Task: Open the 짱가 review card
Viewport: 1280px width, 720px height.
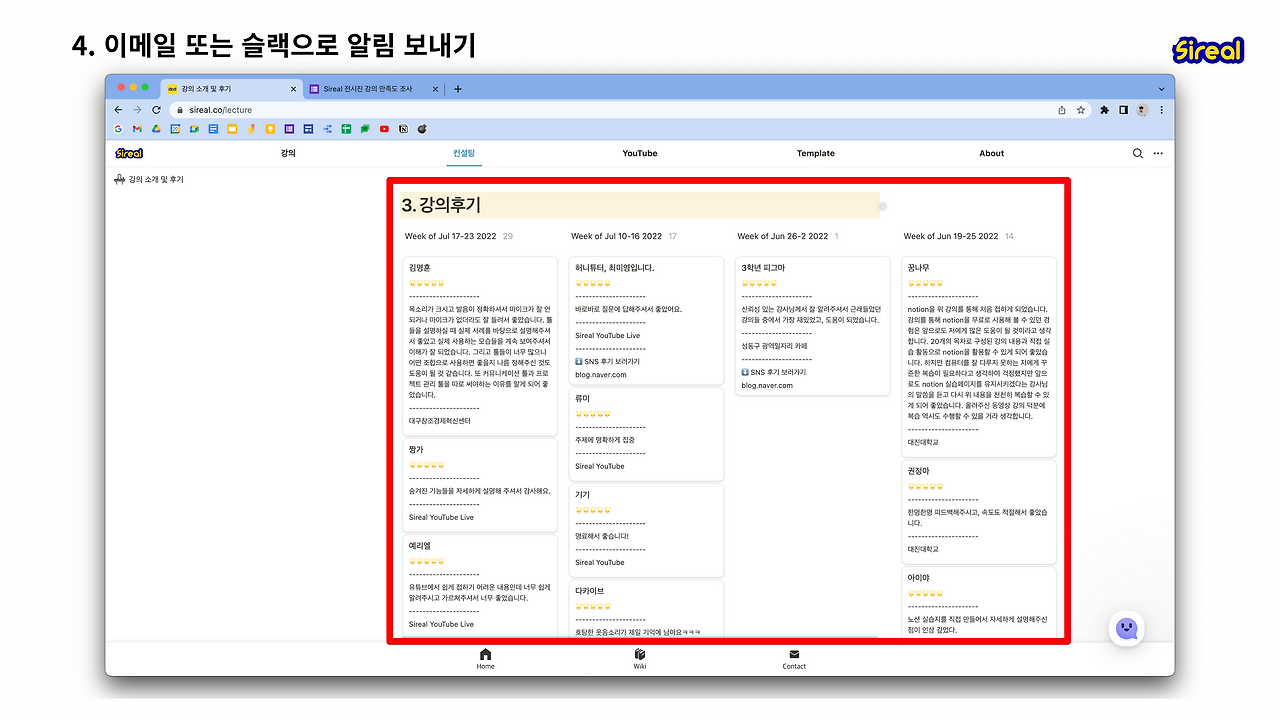Action: pyautogui.click(x=480, y=485)
